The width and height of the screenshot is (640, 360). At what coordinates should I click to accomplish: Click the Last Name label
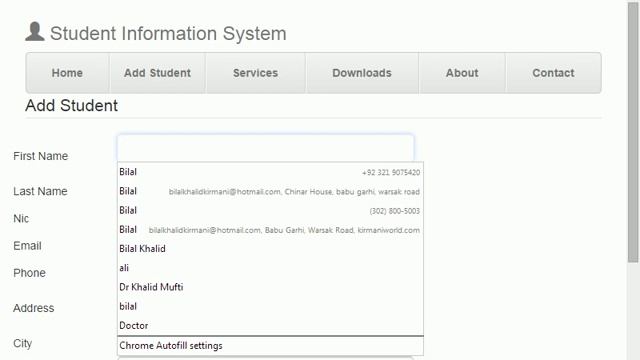coord(40,191)
